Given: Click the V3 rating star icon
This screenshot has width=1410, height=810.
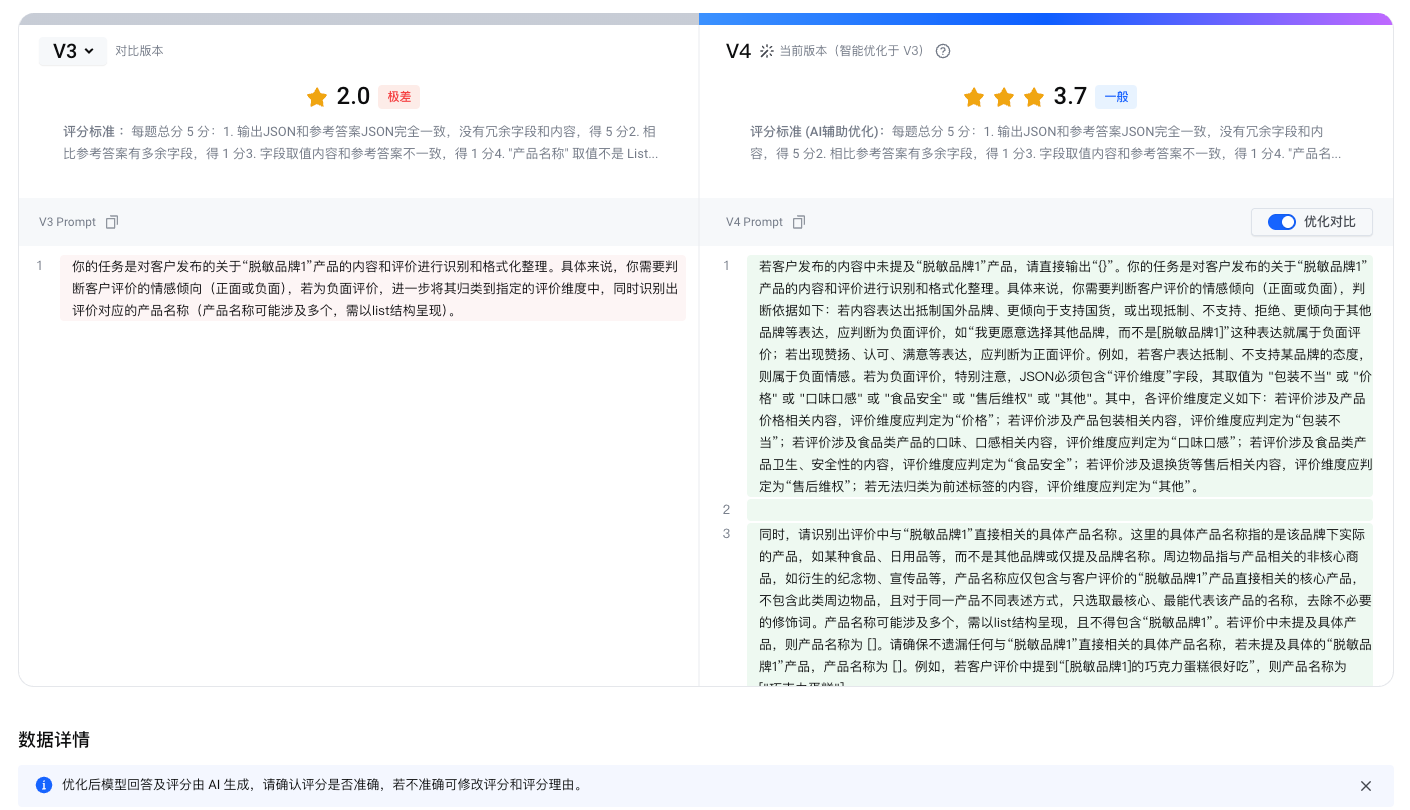Looking at the screenshot, I should pos(317,97).
